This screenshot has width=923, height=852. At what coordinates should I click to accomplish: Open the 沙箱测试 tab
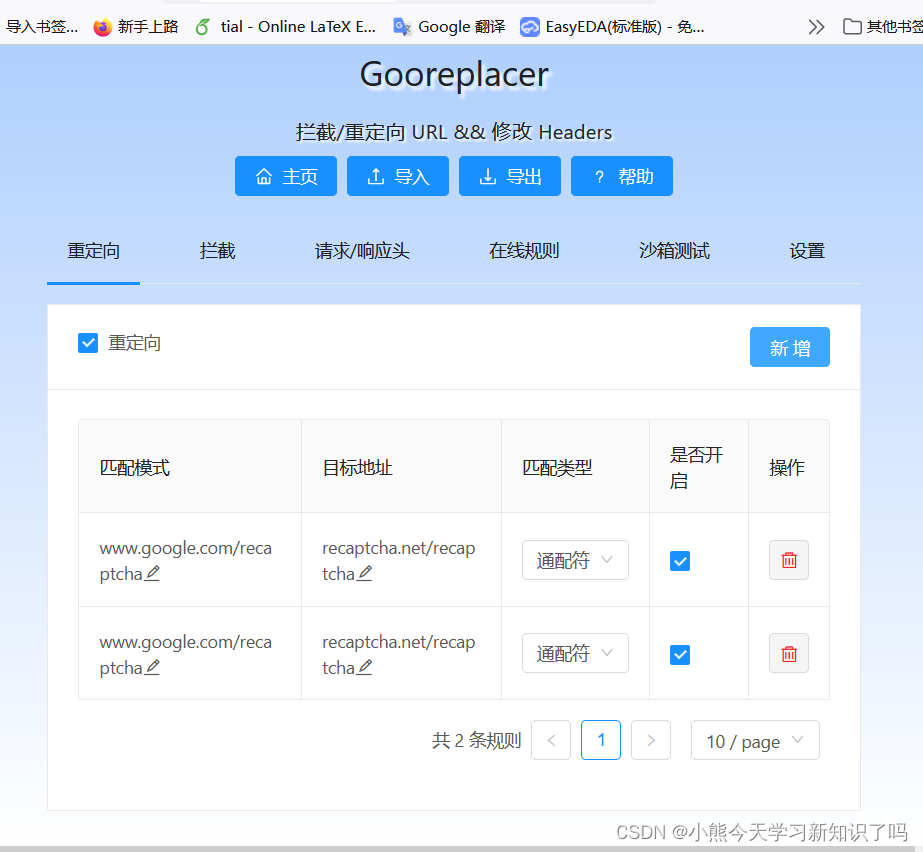674,251
